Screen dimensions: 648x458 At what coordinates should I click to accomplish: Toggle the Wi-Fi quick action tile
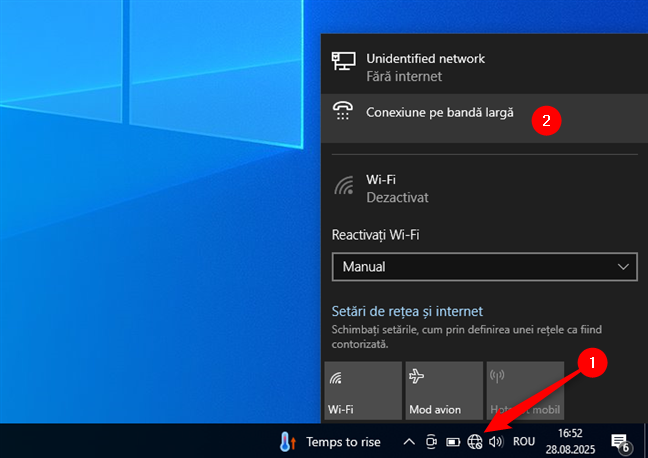[361, 391]
